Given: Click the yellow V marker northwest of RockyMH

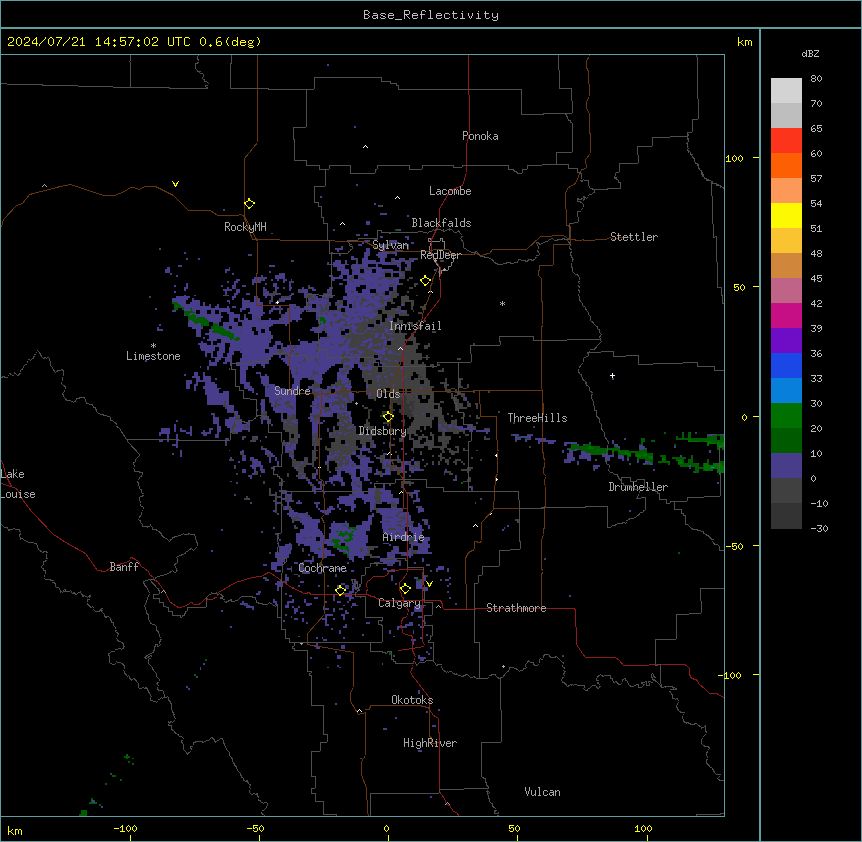Looking at the screenshot, I should [175, 184].
